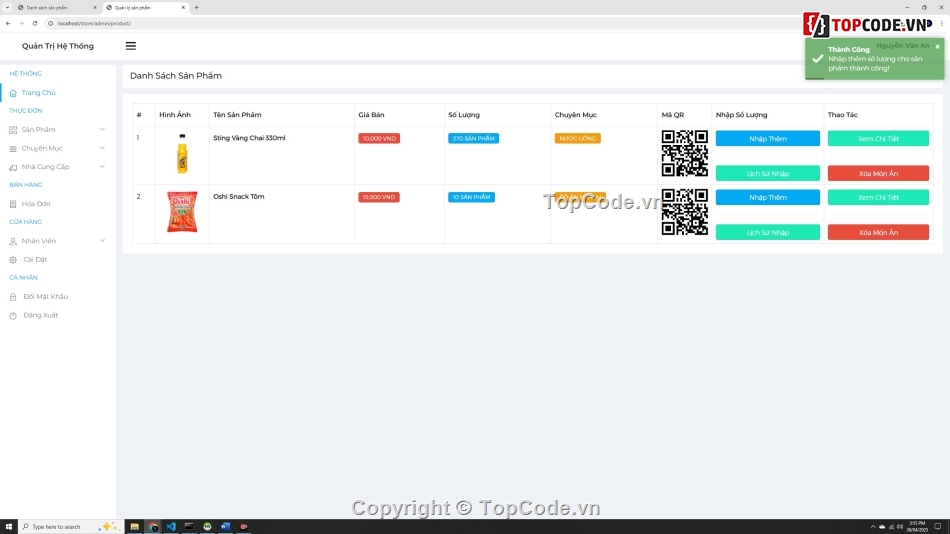Click the Trang Chủ home icon
This screenshot has width=950, height=534.
pos(13,93)
